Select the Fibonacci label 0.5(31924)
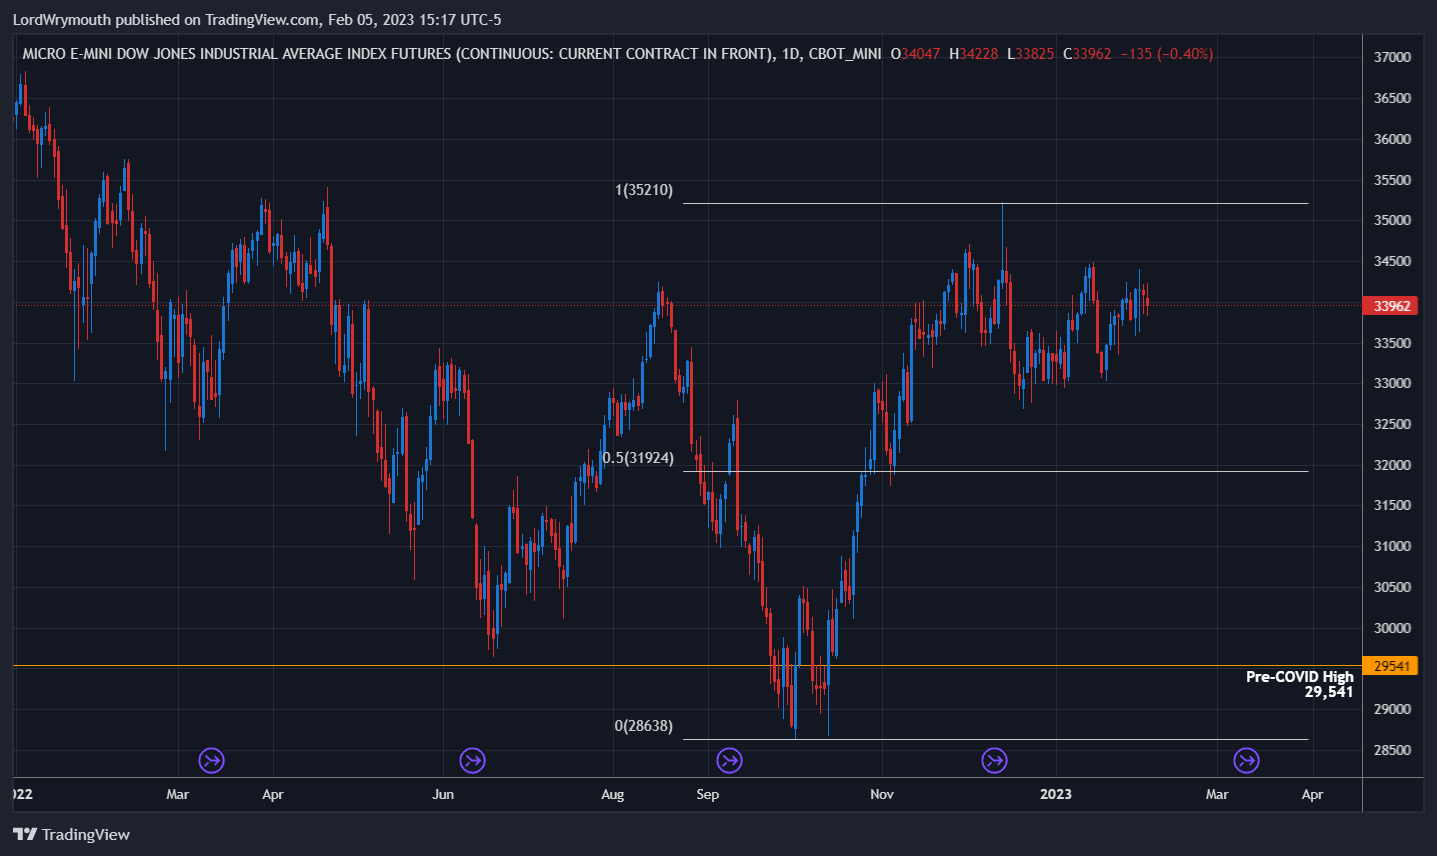This screenshot has width=1437, height=856. point(638,458)
